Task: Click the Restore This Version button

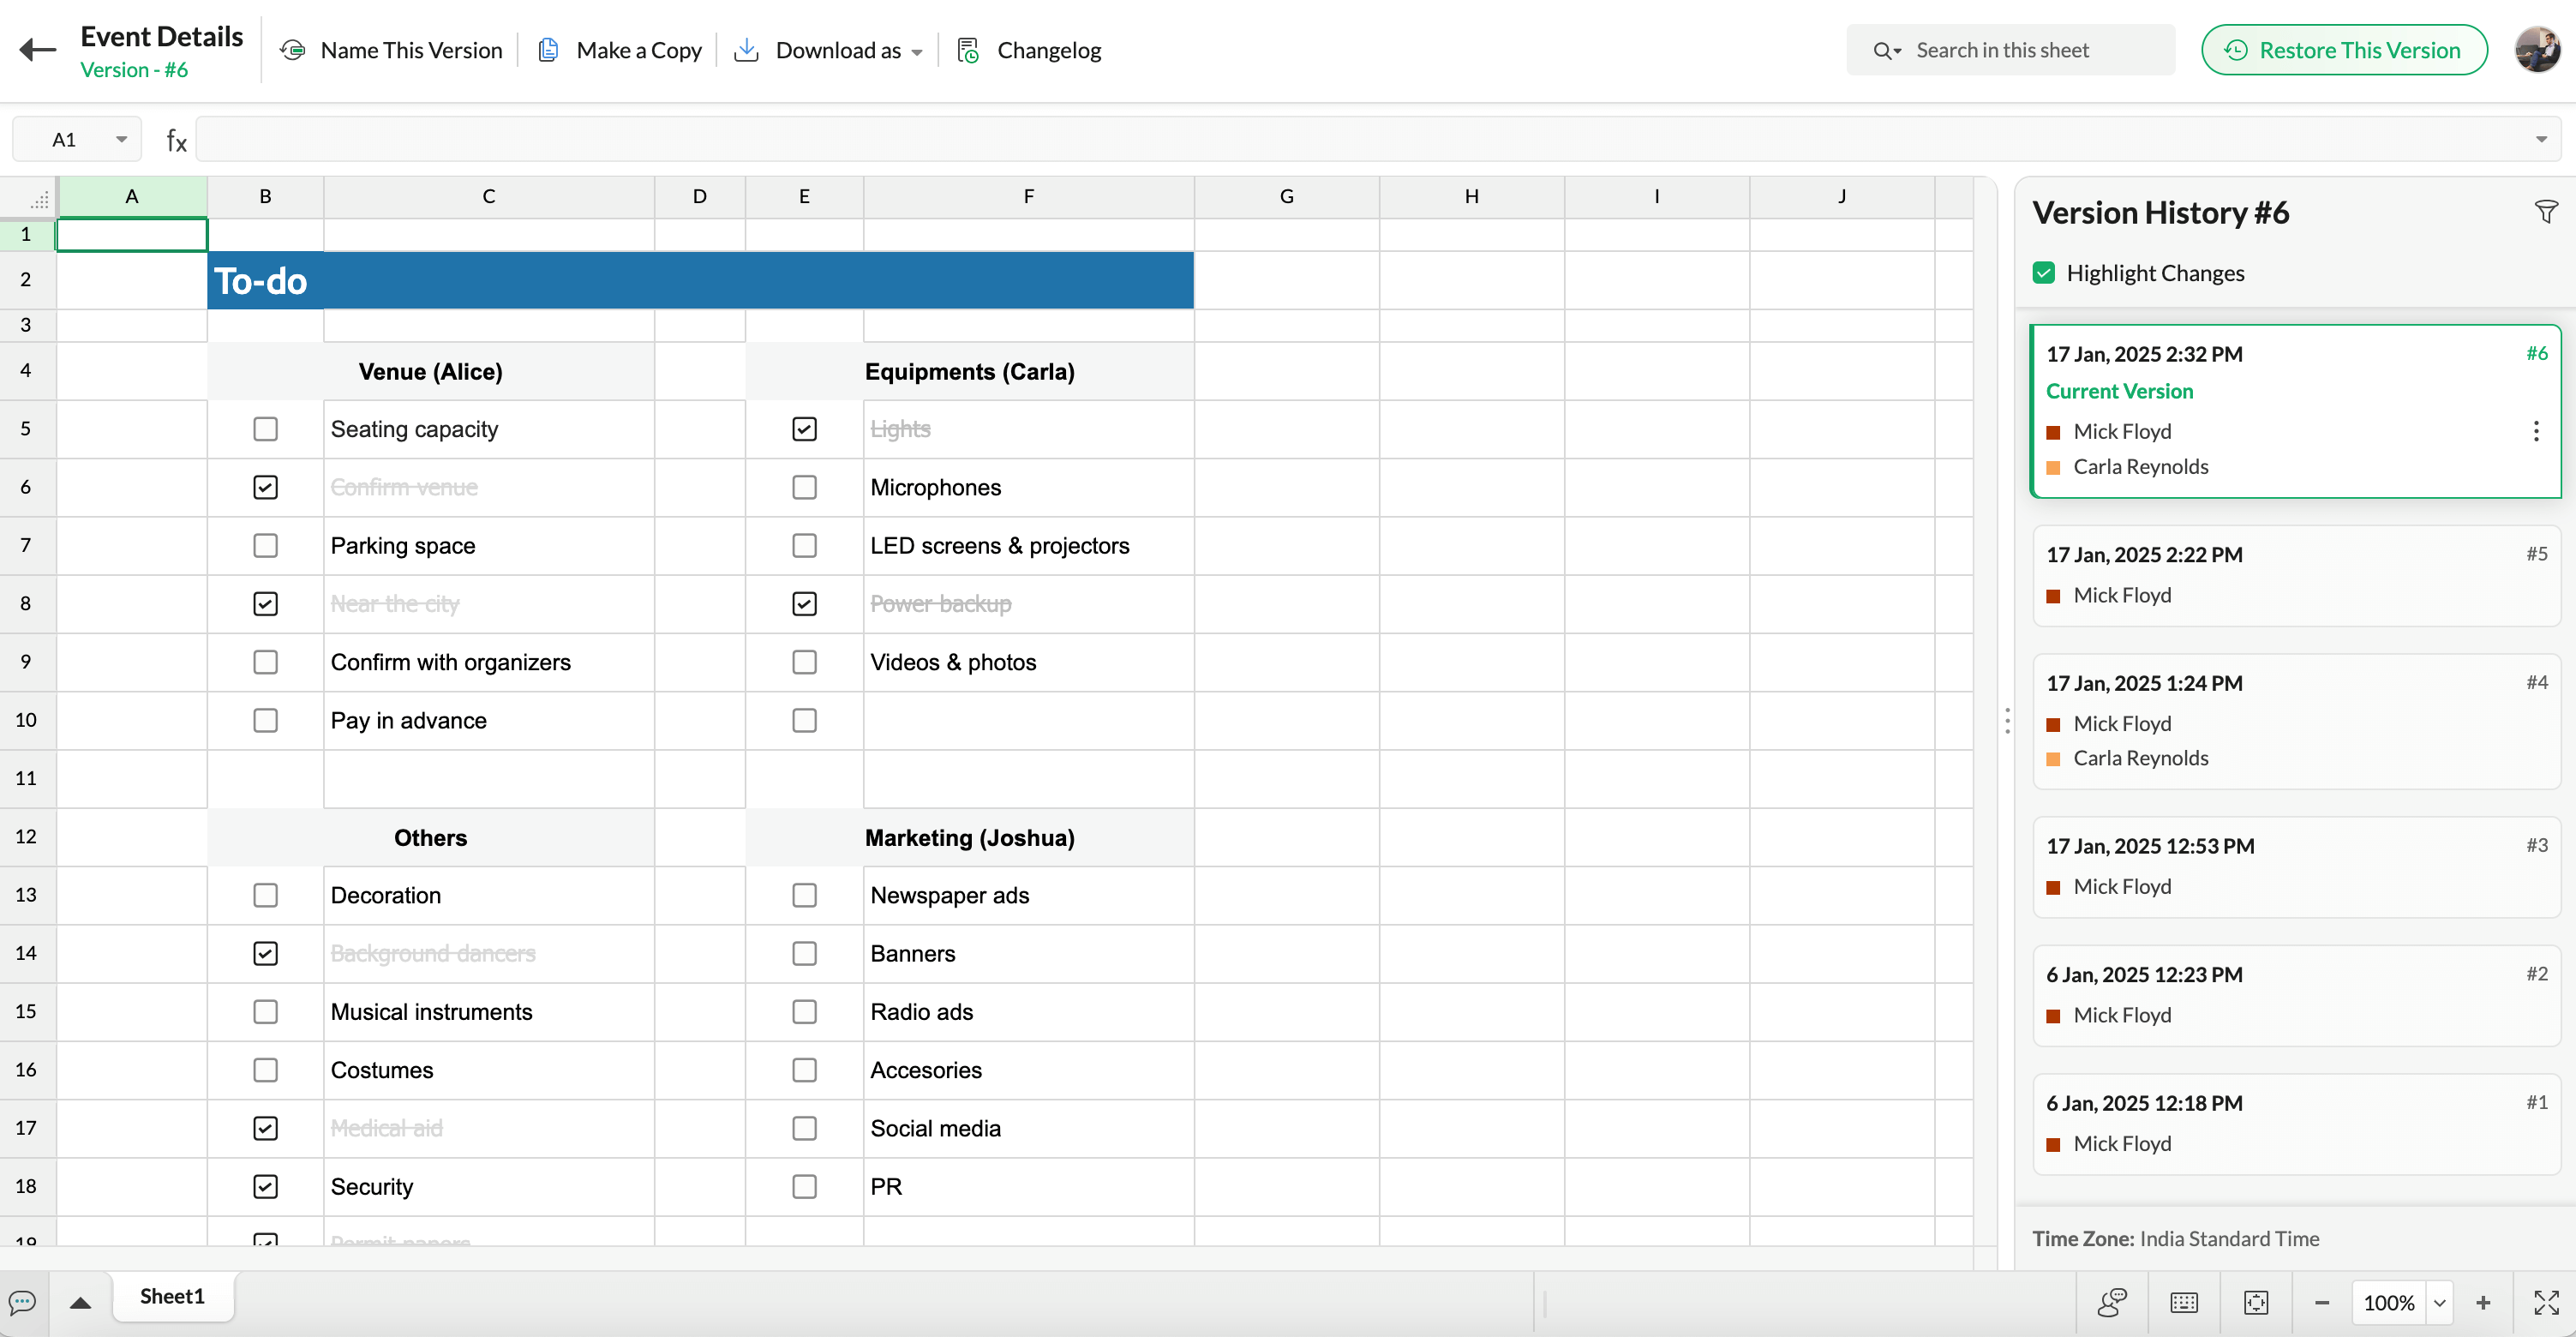Action: point(2344,49)
